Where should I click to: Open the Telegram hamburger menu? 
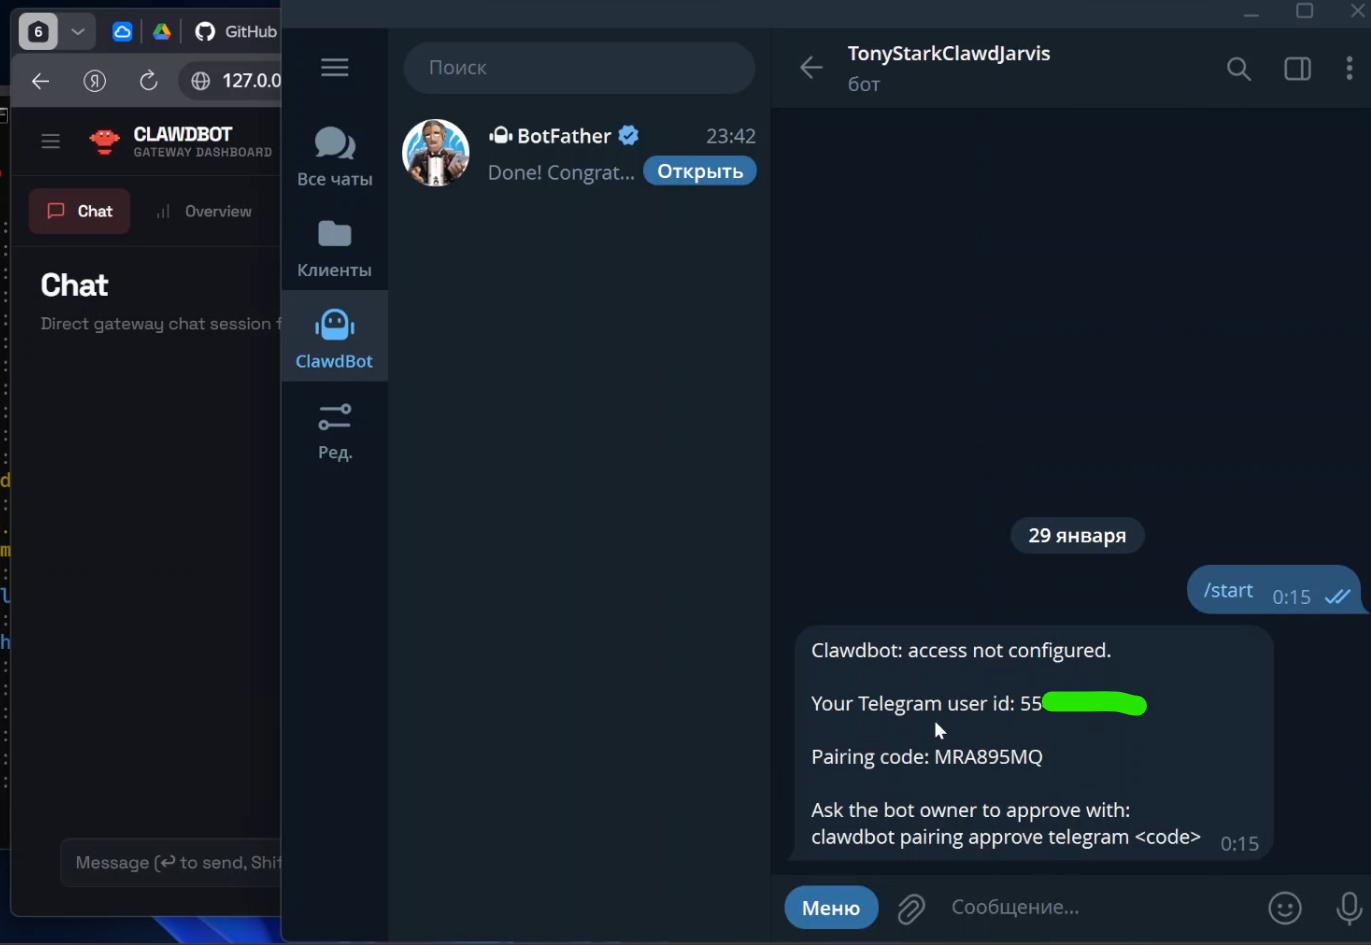coord(334,67)
